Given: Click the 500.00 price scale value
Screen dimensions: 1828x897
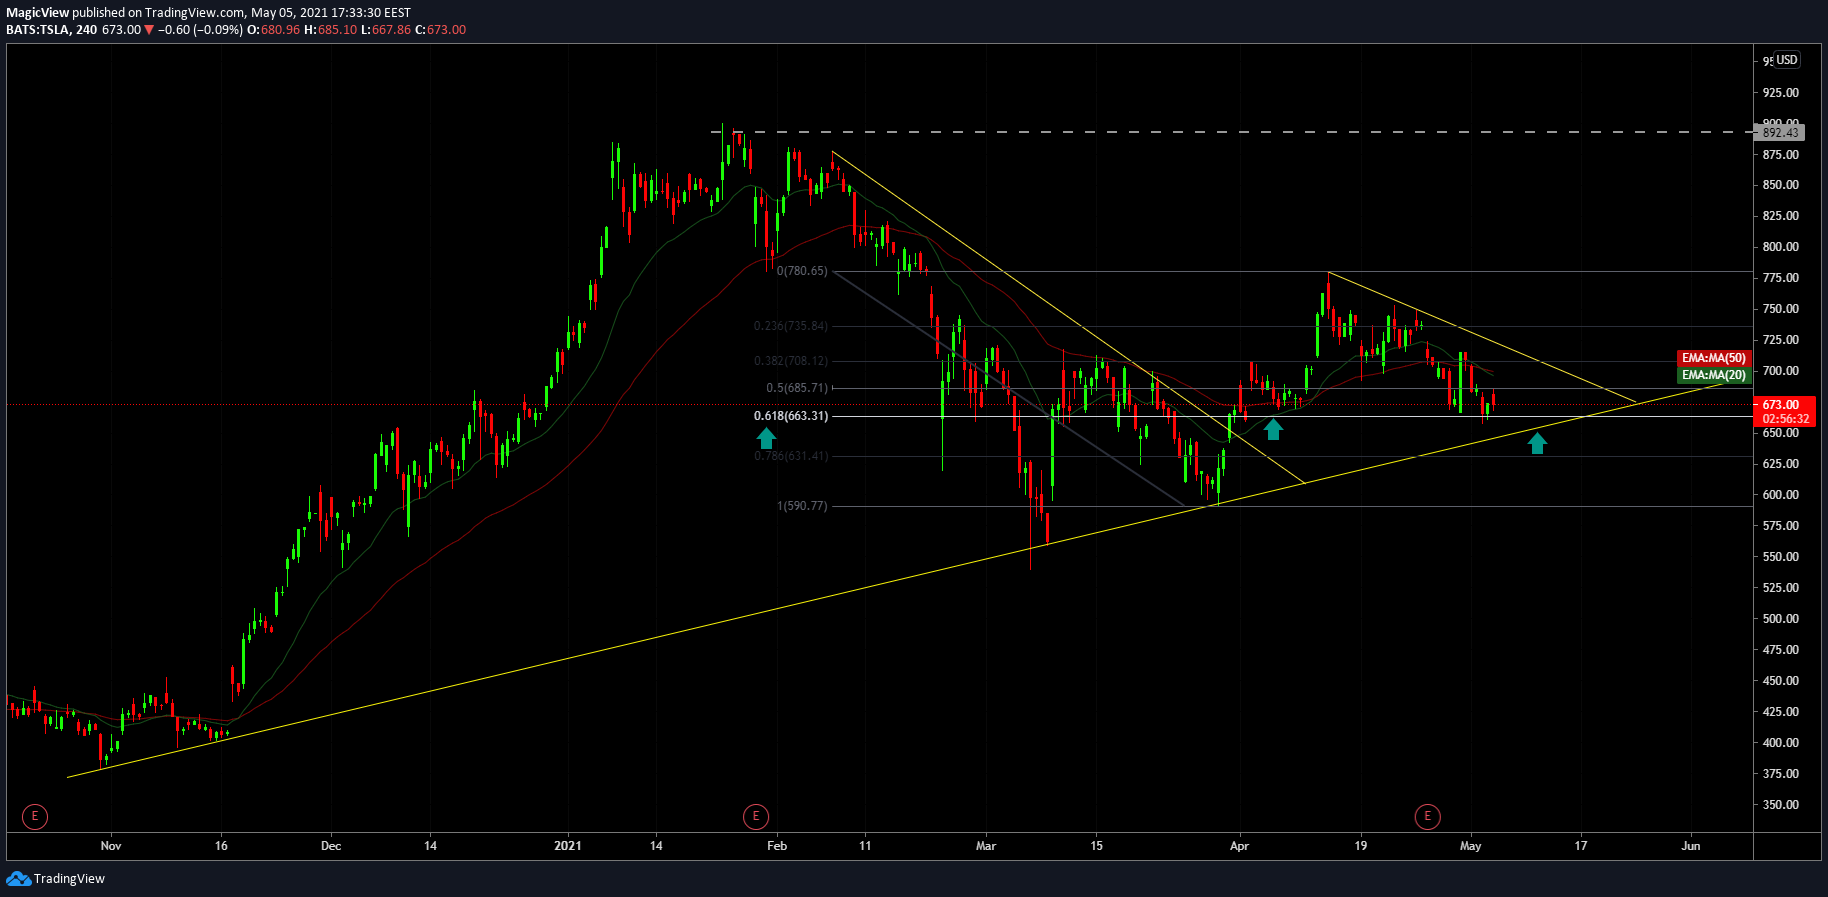Looking at the screenshot, I should 1781,619.
